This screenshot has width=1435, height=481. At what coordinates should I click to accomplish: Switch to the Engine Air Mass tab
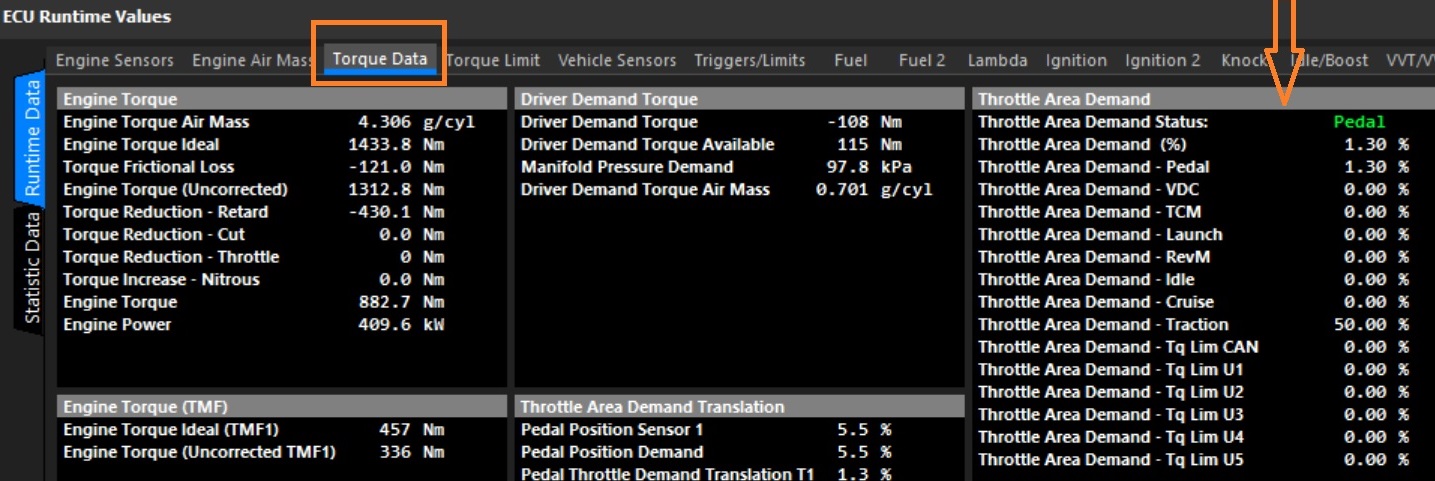(x=252, y=60)
